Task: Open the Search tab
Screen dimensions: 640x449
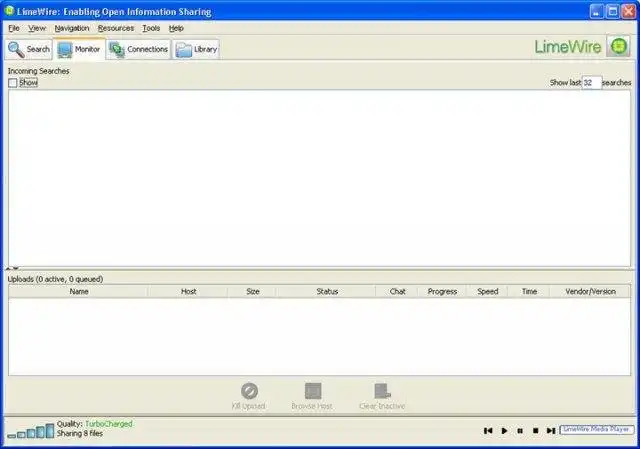Action: (29, 49)
